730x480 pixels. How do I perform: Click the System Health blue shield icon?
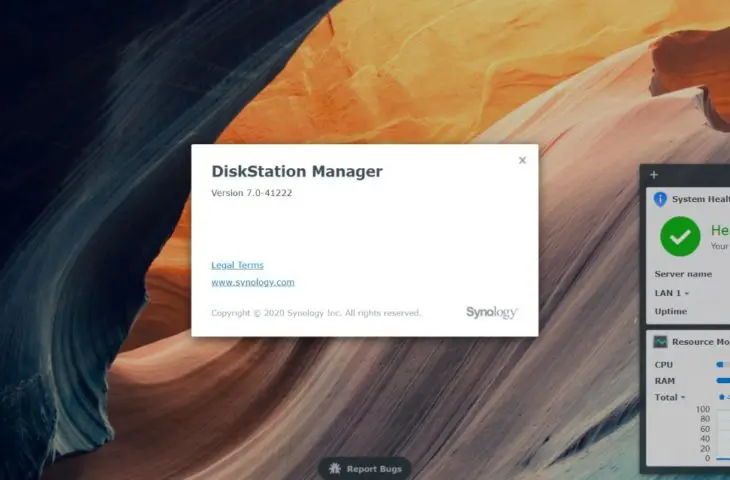click(x=660, y=199)
